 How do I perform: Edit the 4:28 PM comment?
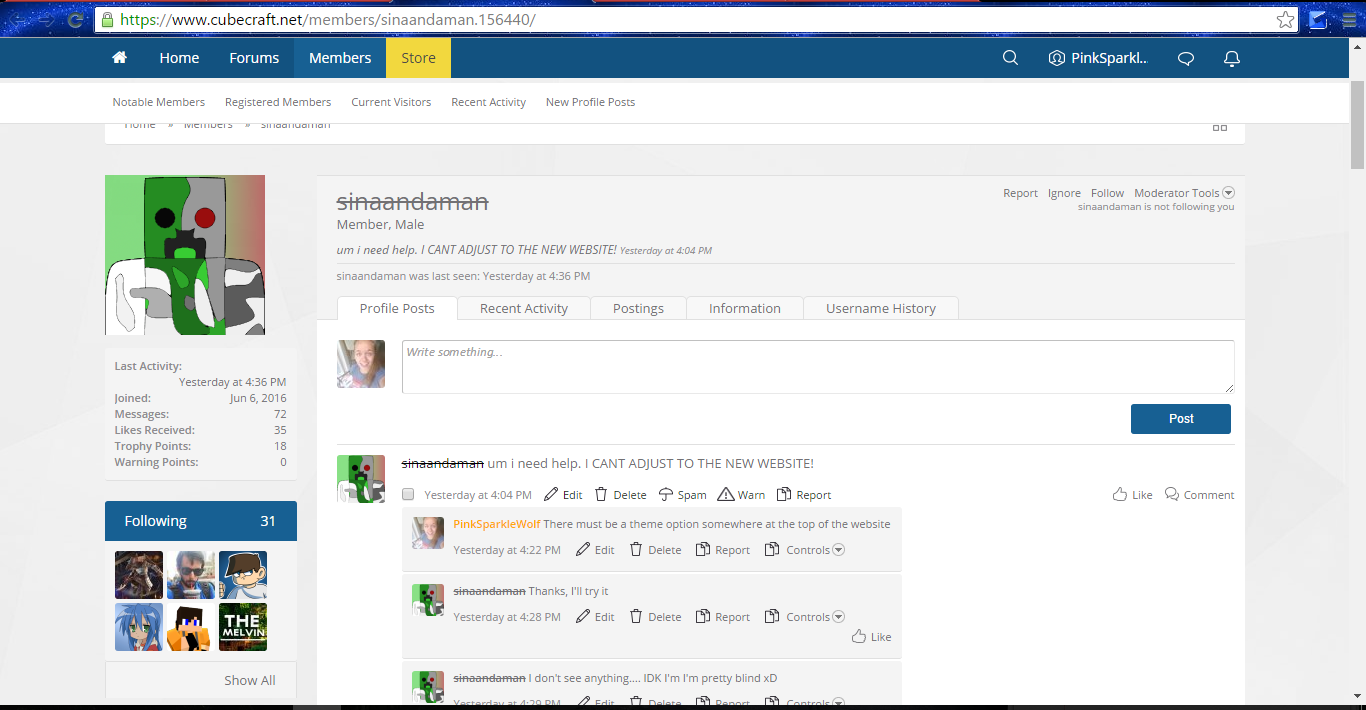point(595,617)
